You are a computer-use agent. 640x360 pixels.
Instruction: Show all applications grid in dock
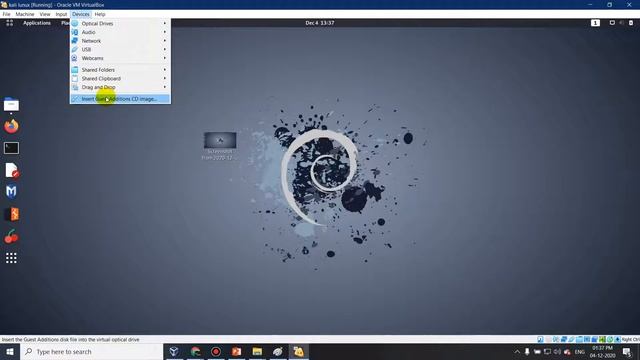pos(11,258)
